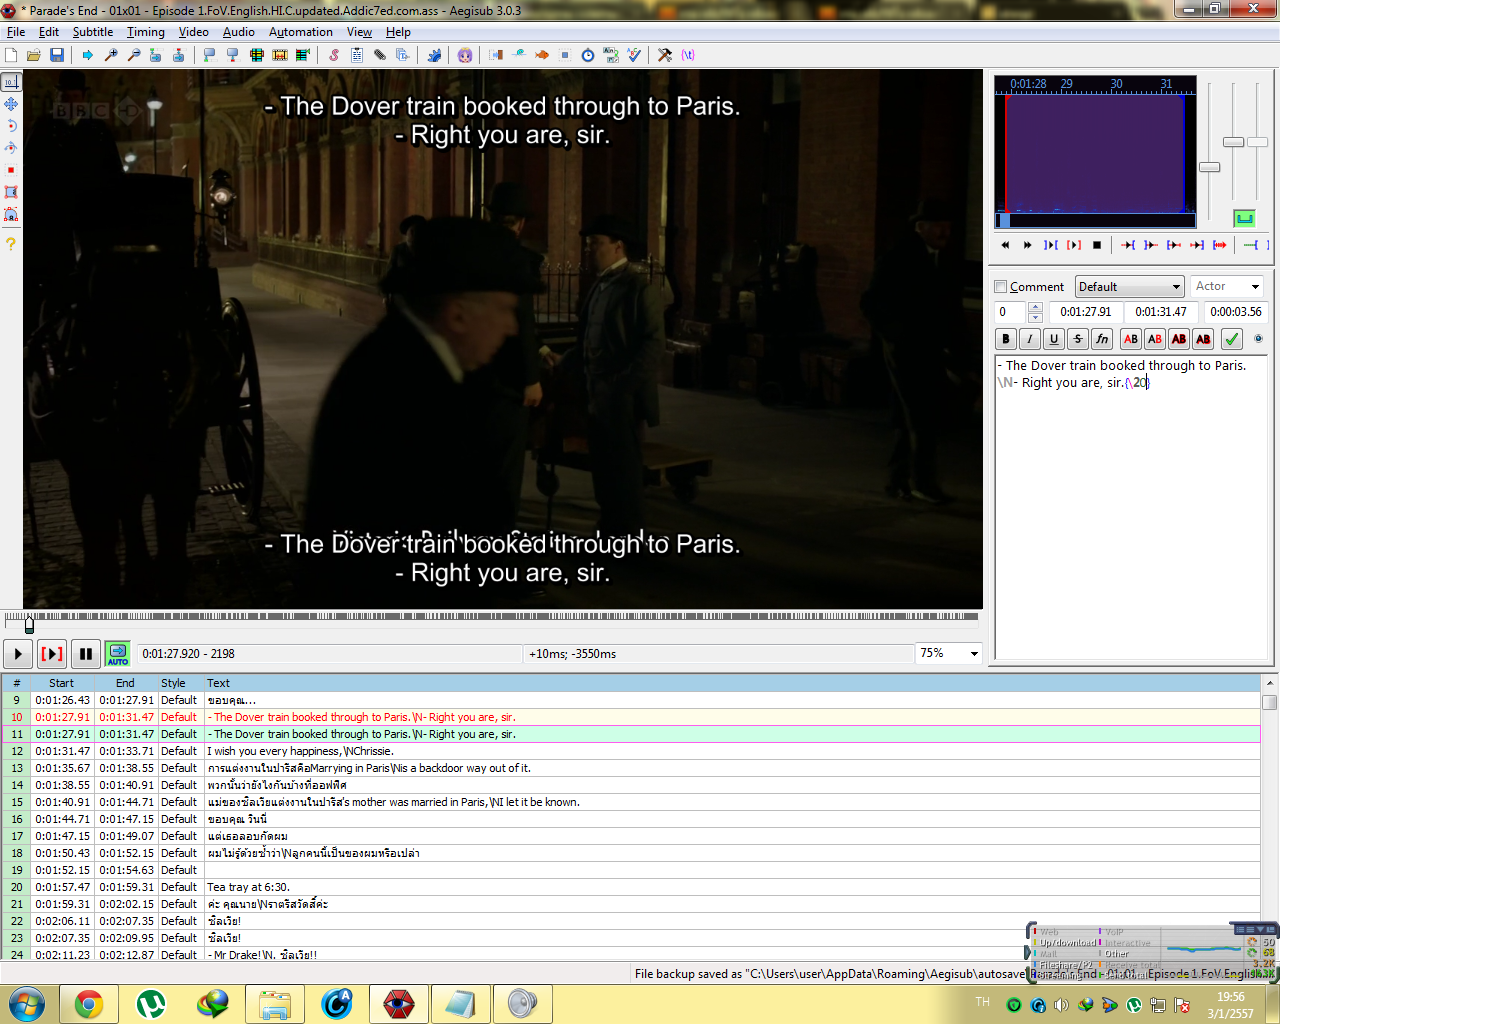Open the Video menu
This screenshot has height=1024, width=1500.
194,32
